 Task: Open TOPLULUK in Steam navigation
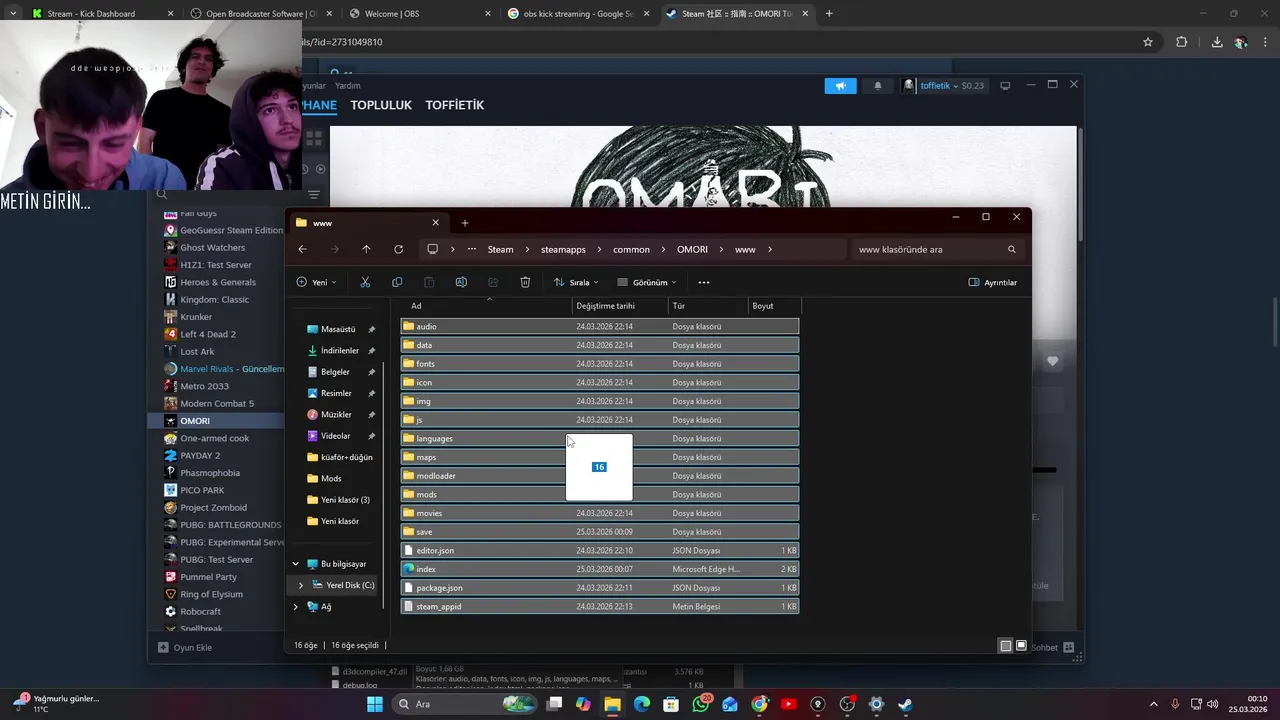pyautogui.click(x=381, y=105)
